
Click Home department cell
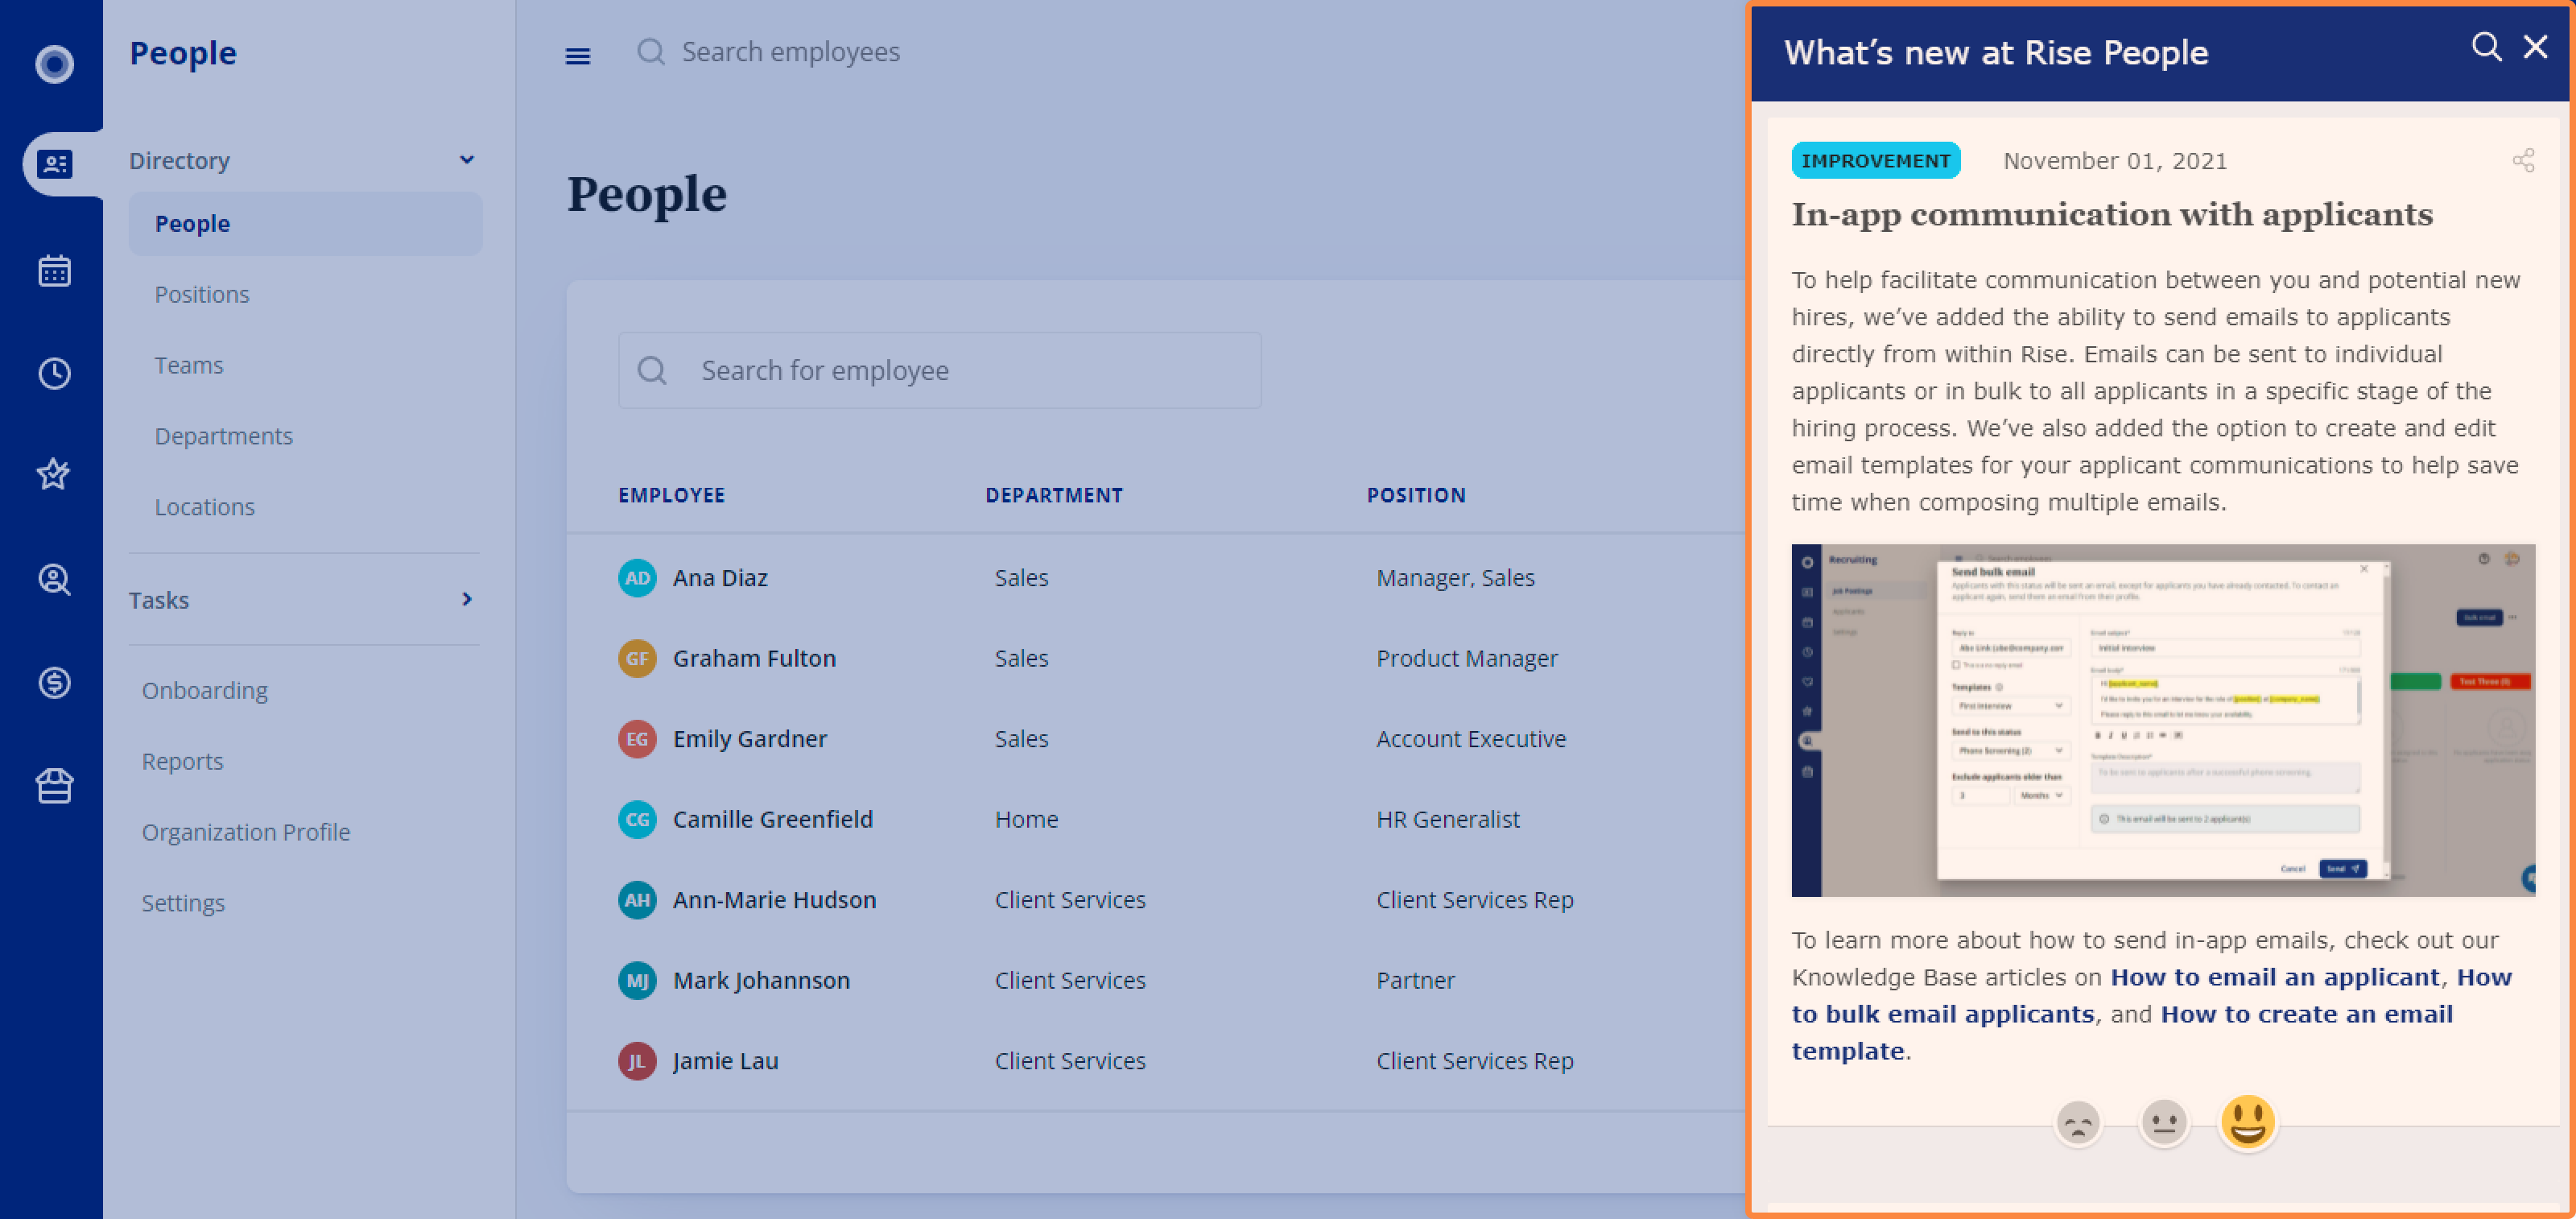pyautogui.click(x=1026, y=820)
